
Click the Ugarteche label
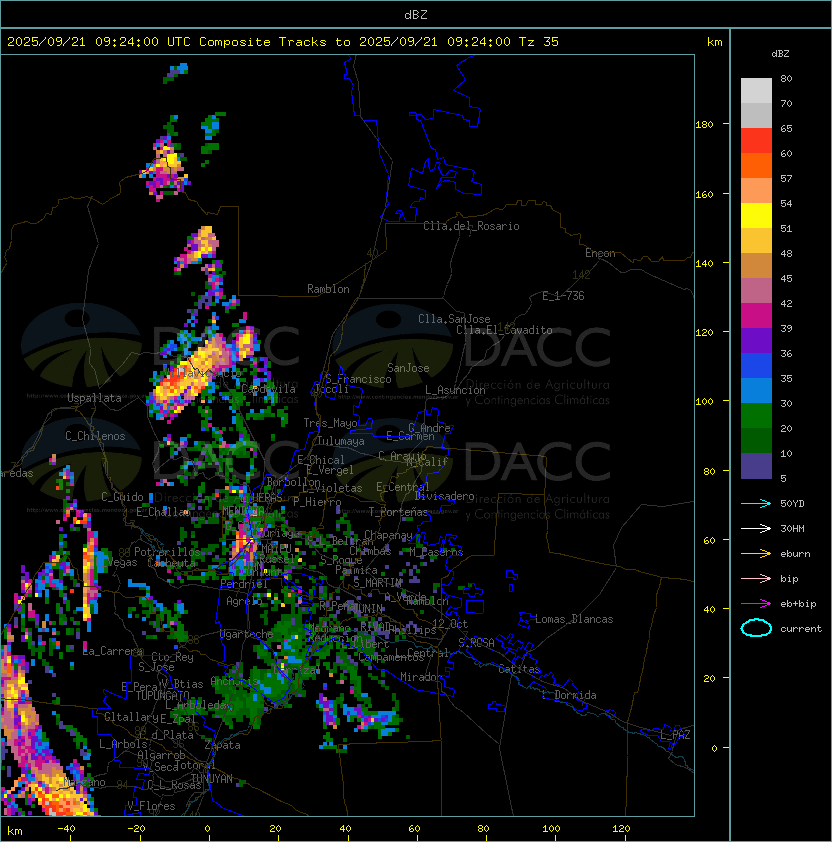click(x=247, y=634)
